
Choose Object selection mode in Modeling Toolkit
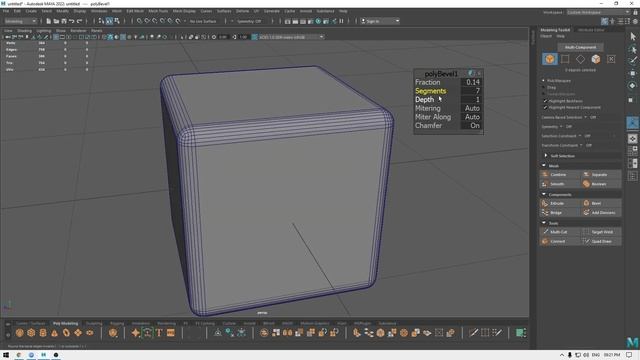(x=550, y=59)
